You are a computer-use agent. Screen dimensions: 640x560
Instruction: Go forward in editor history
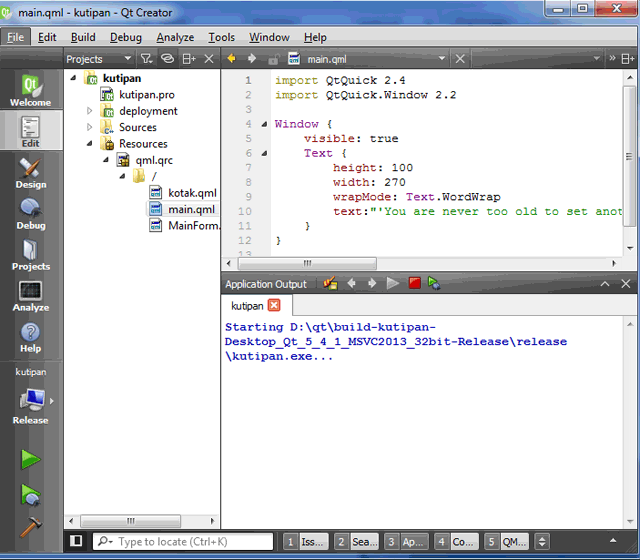click(x=252, y=59)
